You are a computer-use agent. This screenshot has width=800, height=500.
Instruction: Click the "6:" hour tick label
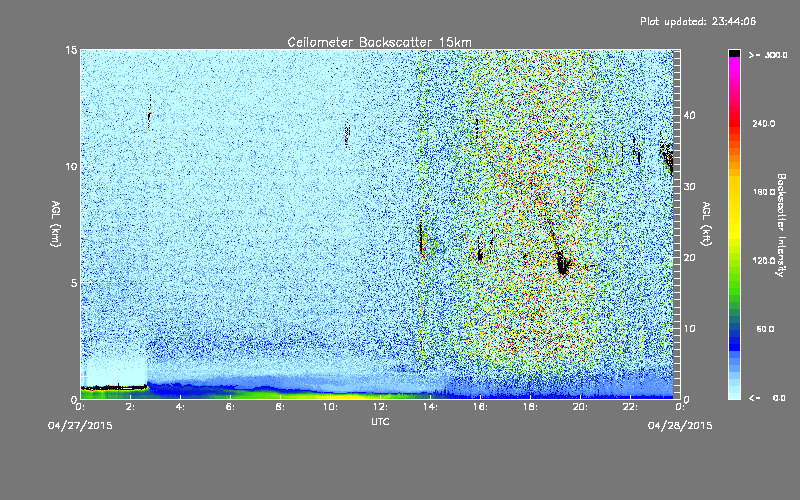(x=231, y=407)
